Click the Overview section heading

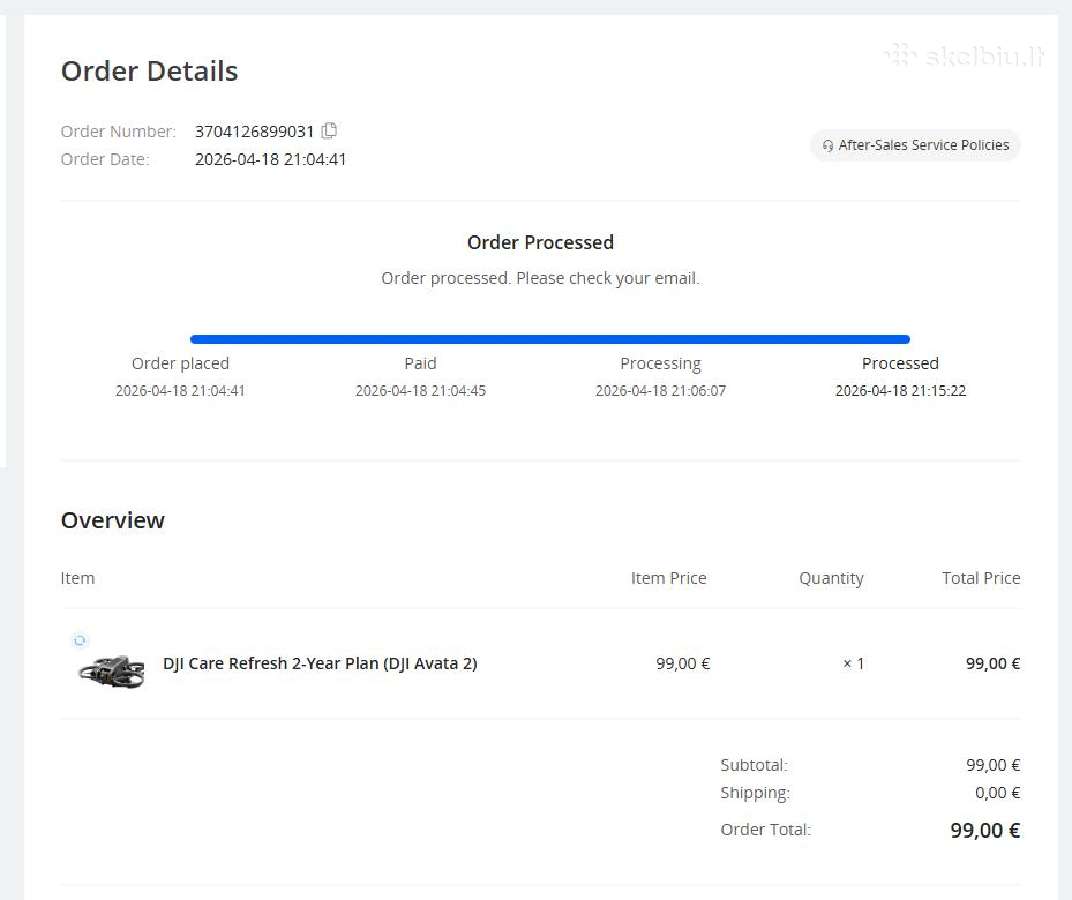pyautogui.click(x=113, y=520)
